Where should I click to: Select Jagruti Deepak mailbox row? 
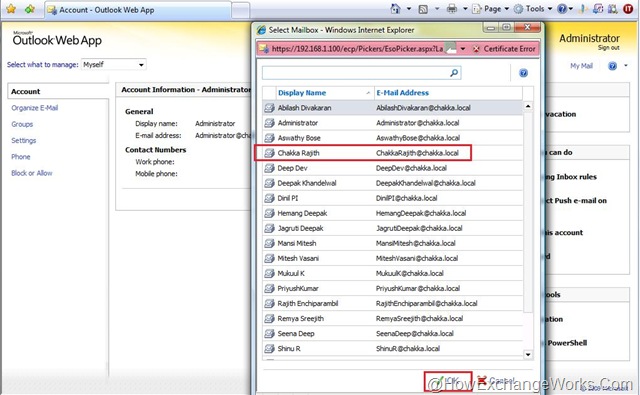coord(392,229)
